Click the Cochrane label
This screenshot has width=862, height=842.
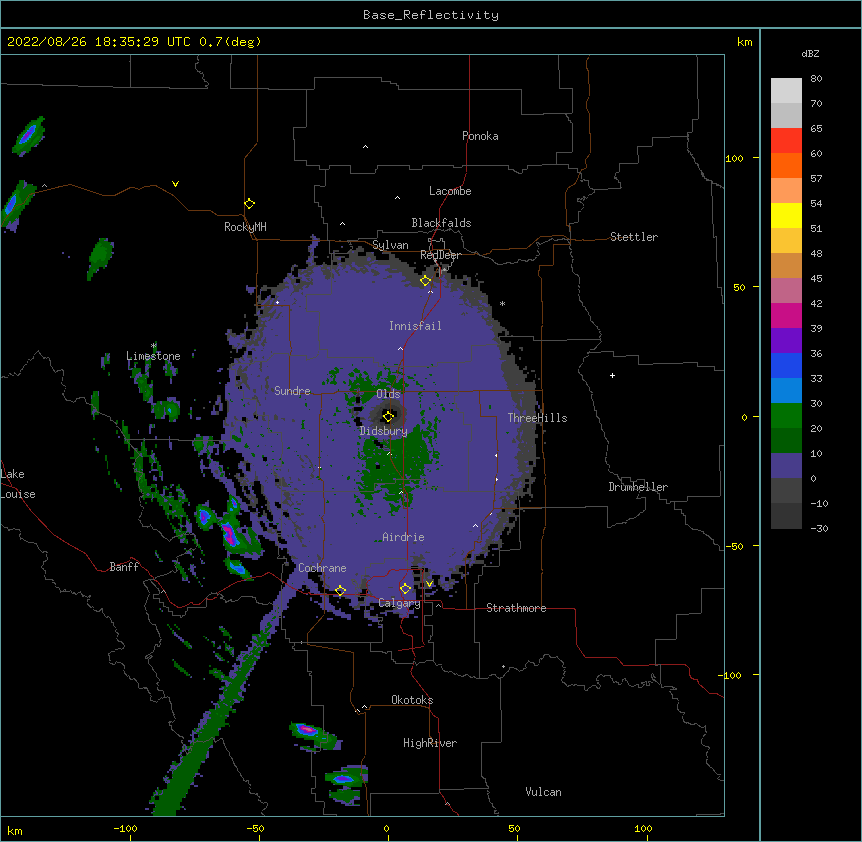(322, 568)
